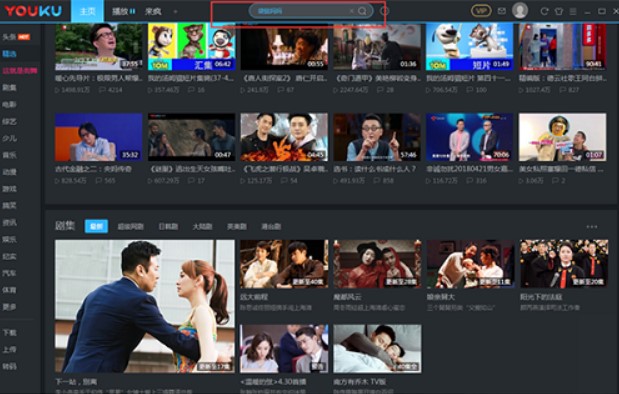
Task: Clear the search box with the X icon
Action: click(351, 11)
